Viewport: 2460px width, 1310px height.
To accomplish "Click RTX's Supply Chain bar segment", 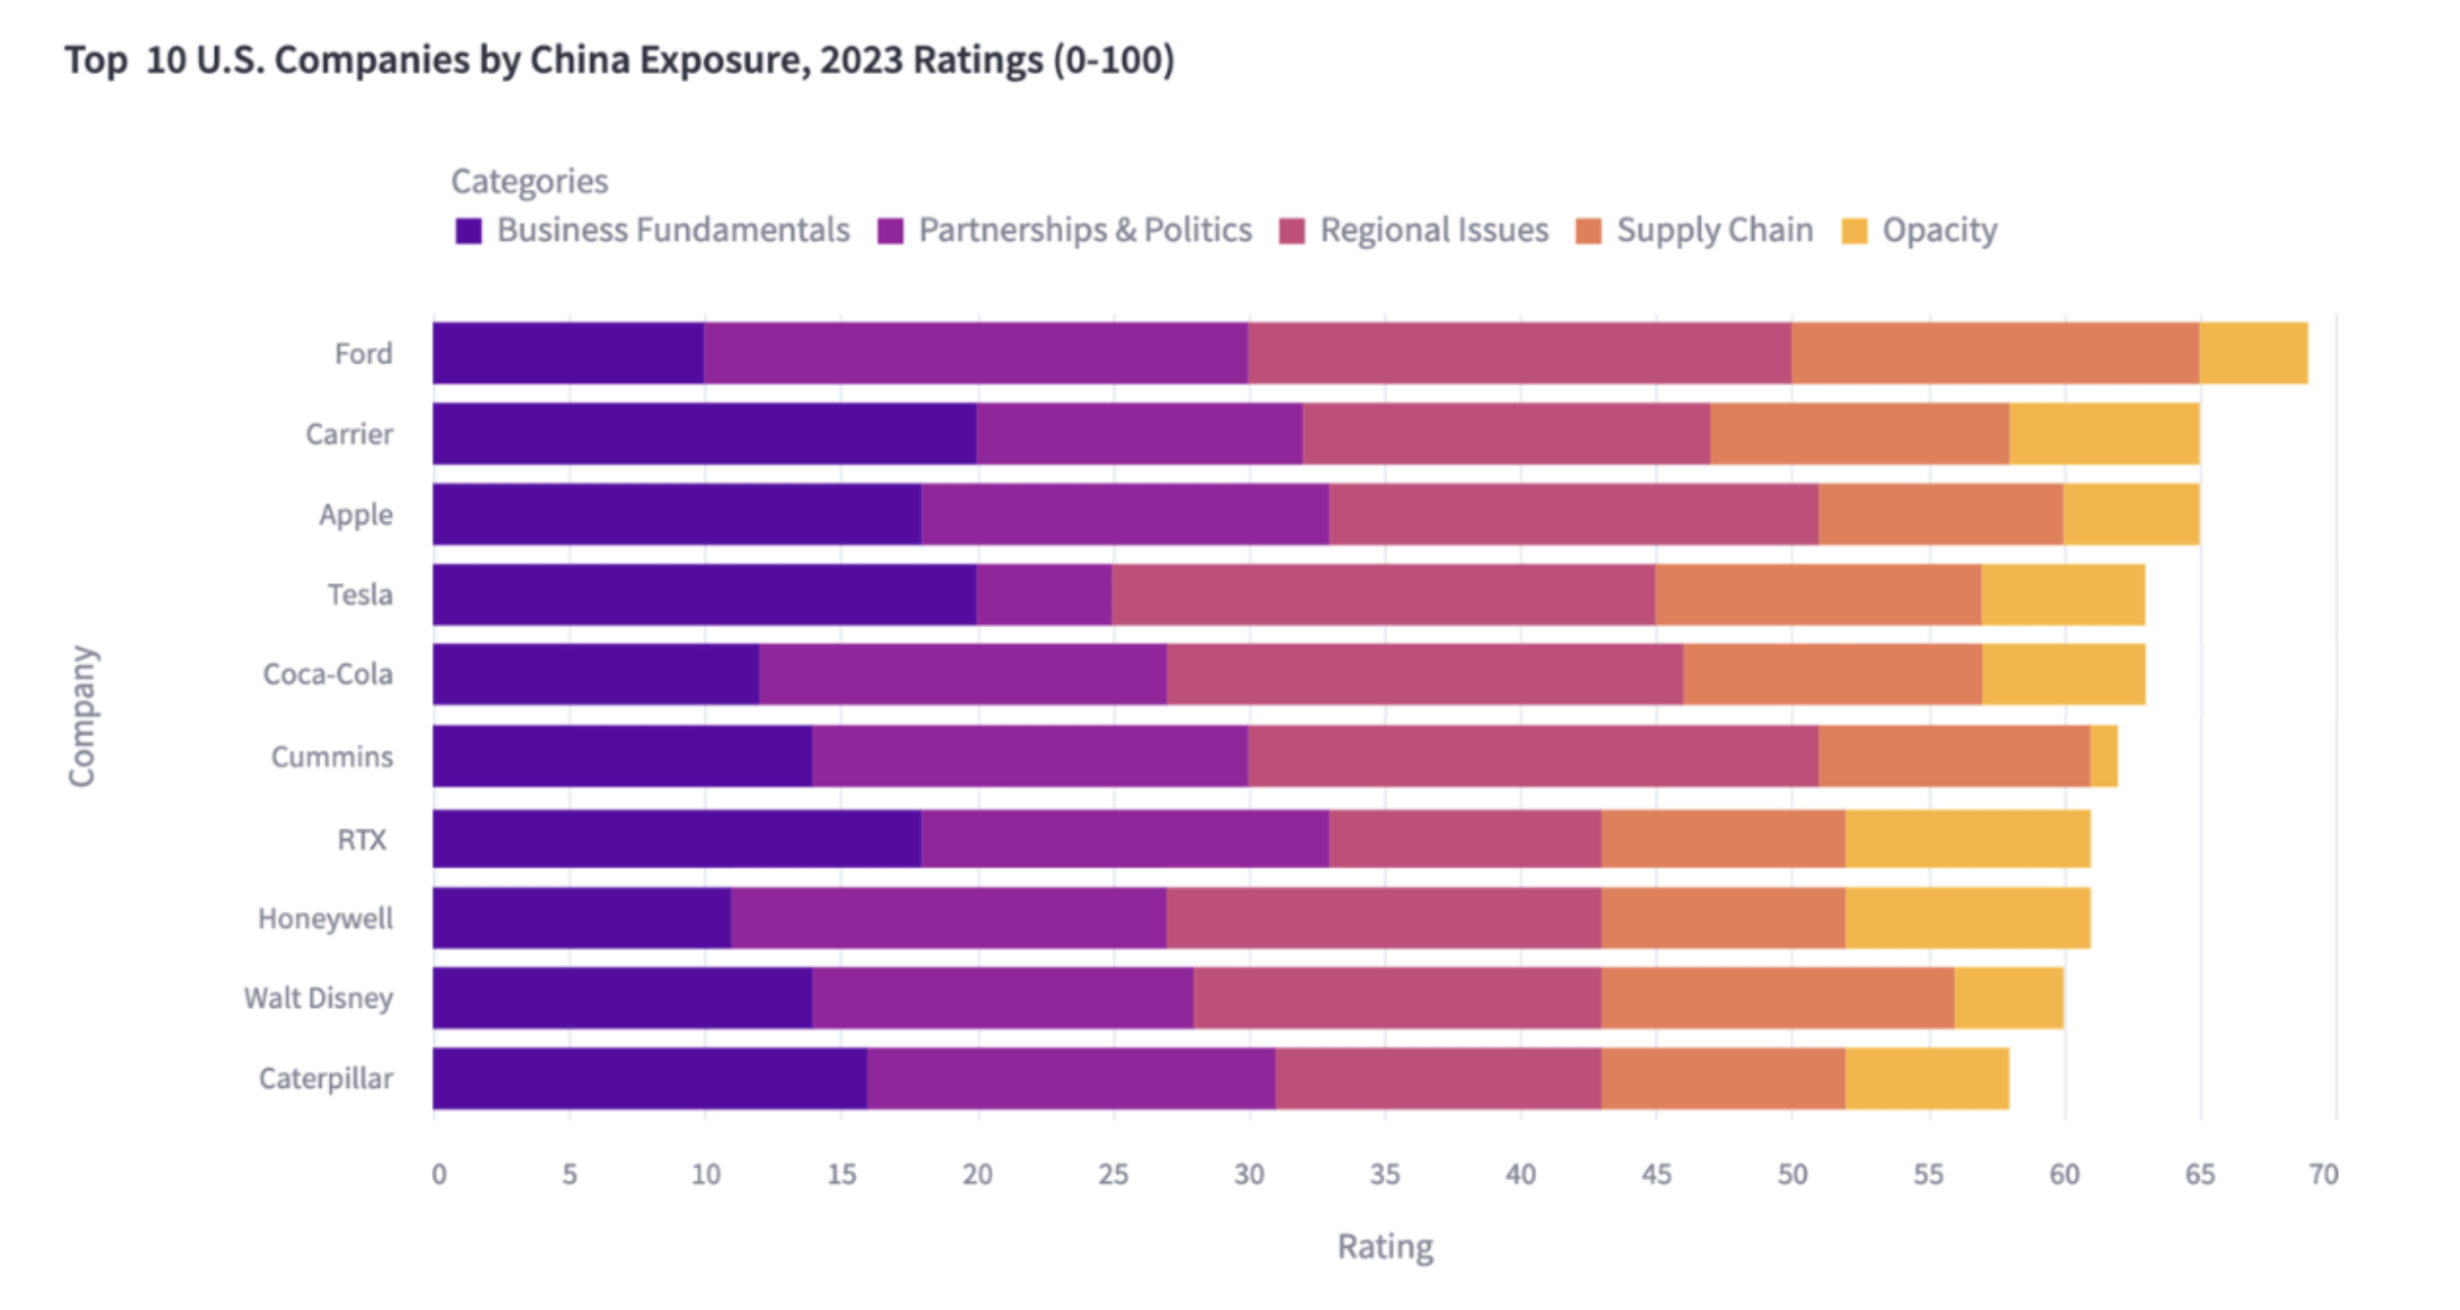I will point(1722,839).
